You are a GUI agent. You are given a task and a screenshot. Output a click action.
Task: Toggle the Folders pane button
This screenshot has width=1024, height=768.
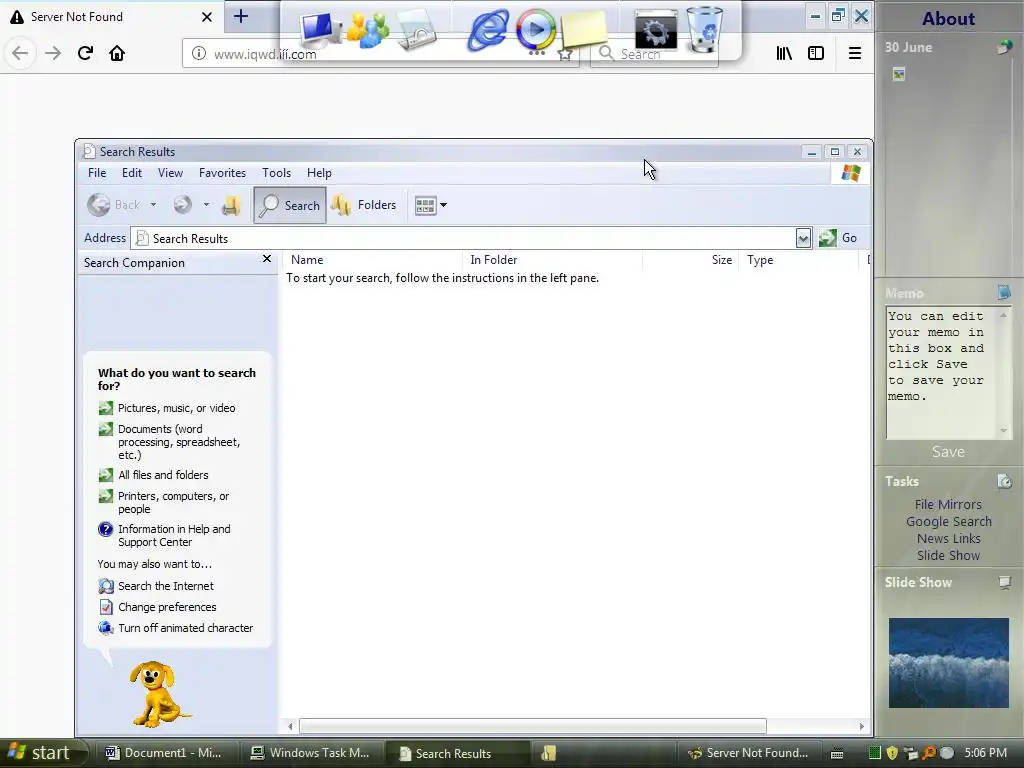coord(364,205)
